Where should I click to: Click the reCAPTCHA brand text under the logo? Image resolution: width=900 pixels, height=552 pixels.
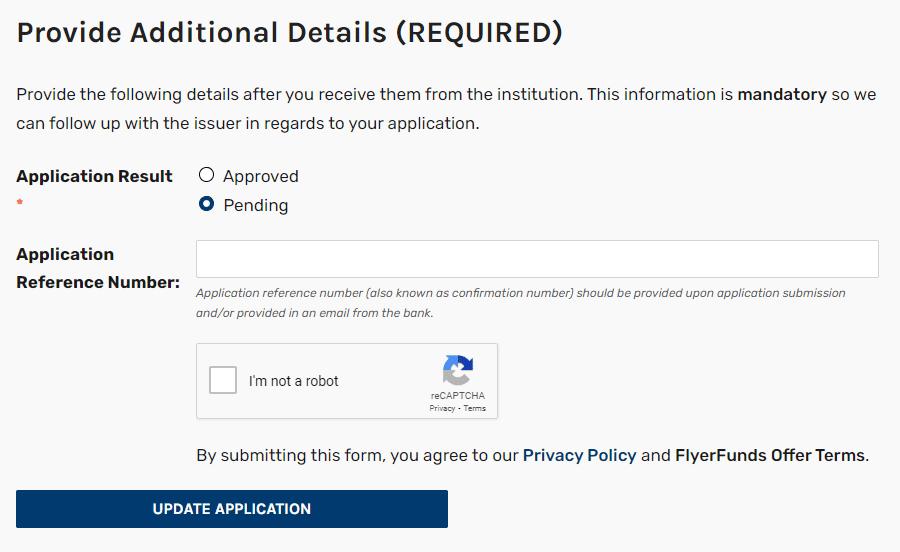[457, 396]
